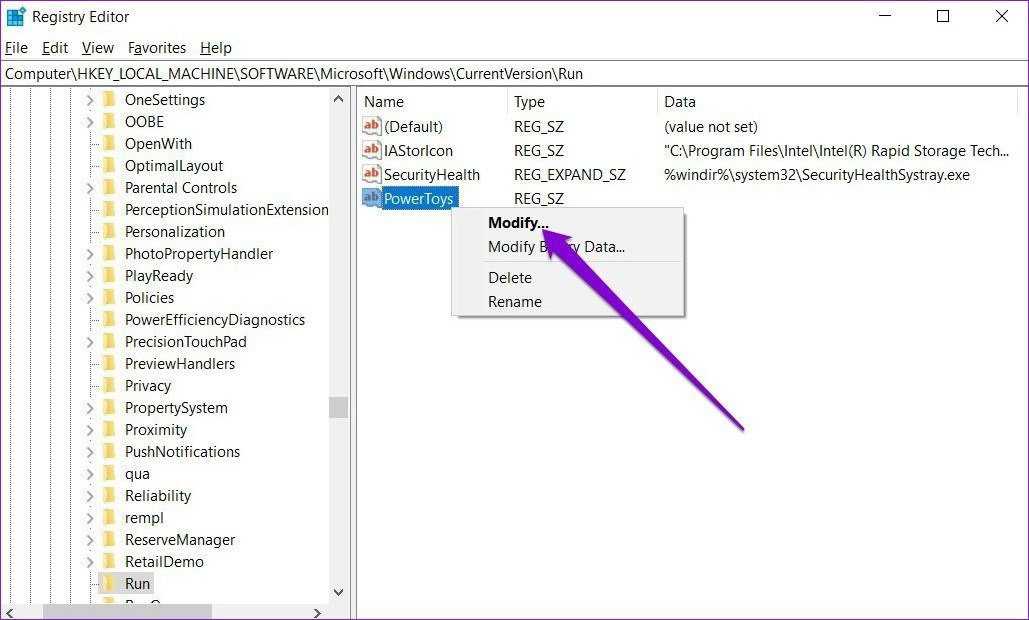Screen dimensions: 1029x620
Task: Click the SecurityHealth value's ab icon
Action: click(372, 174)
